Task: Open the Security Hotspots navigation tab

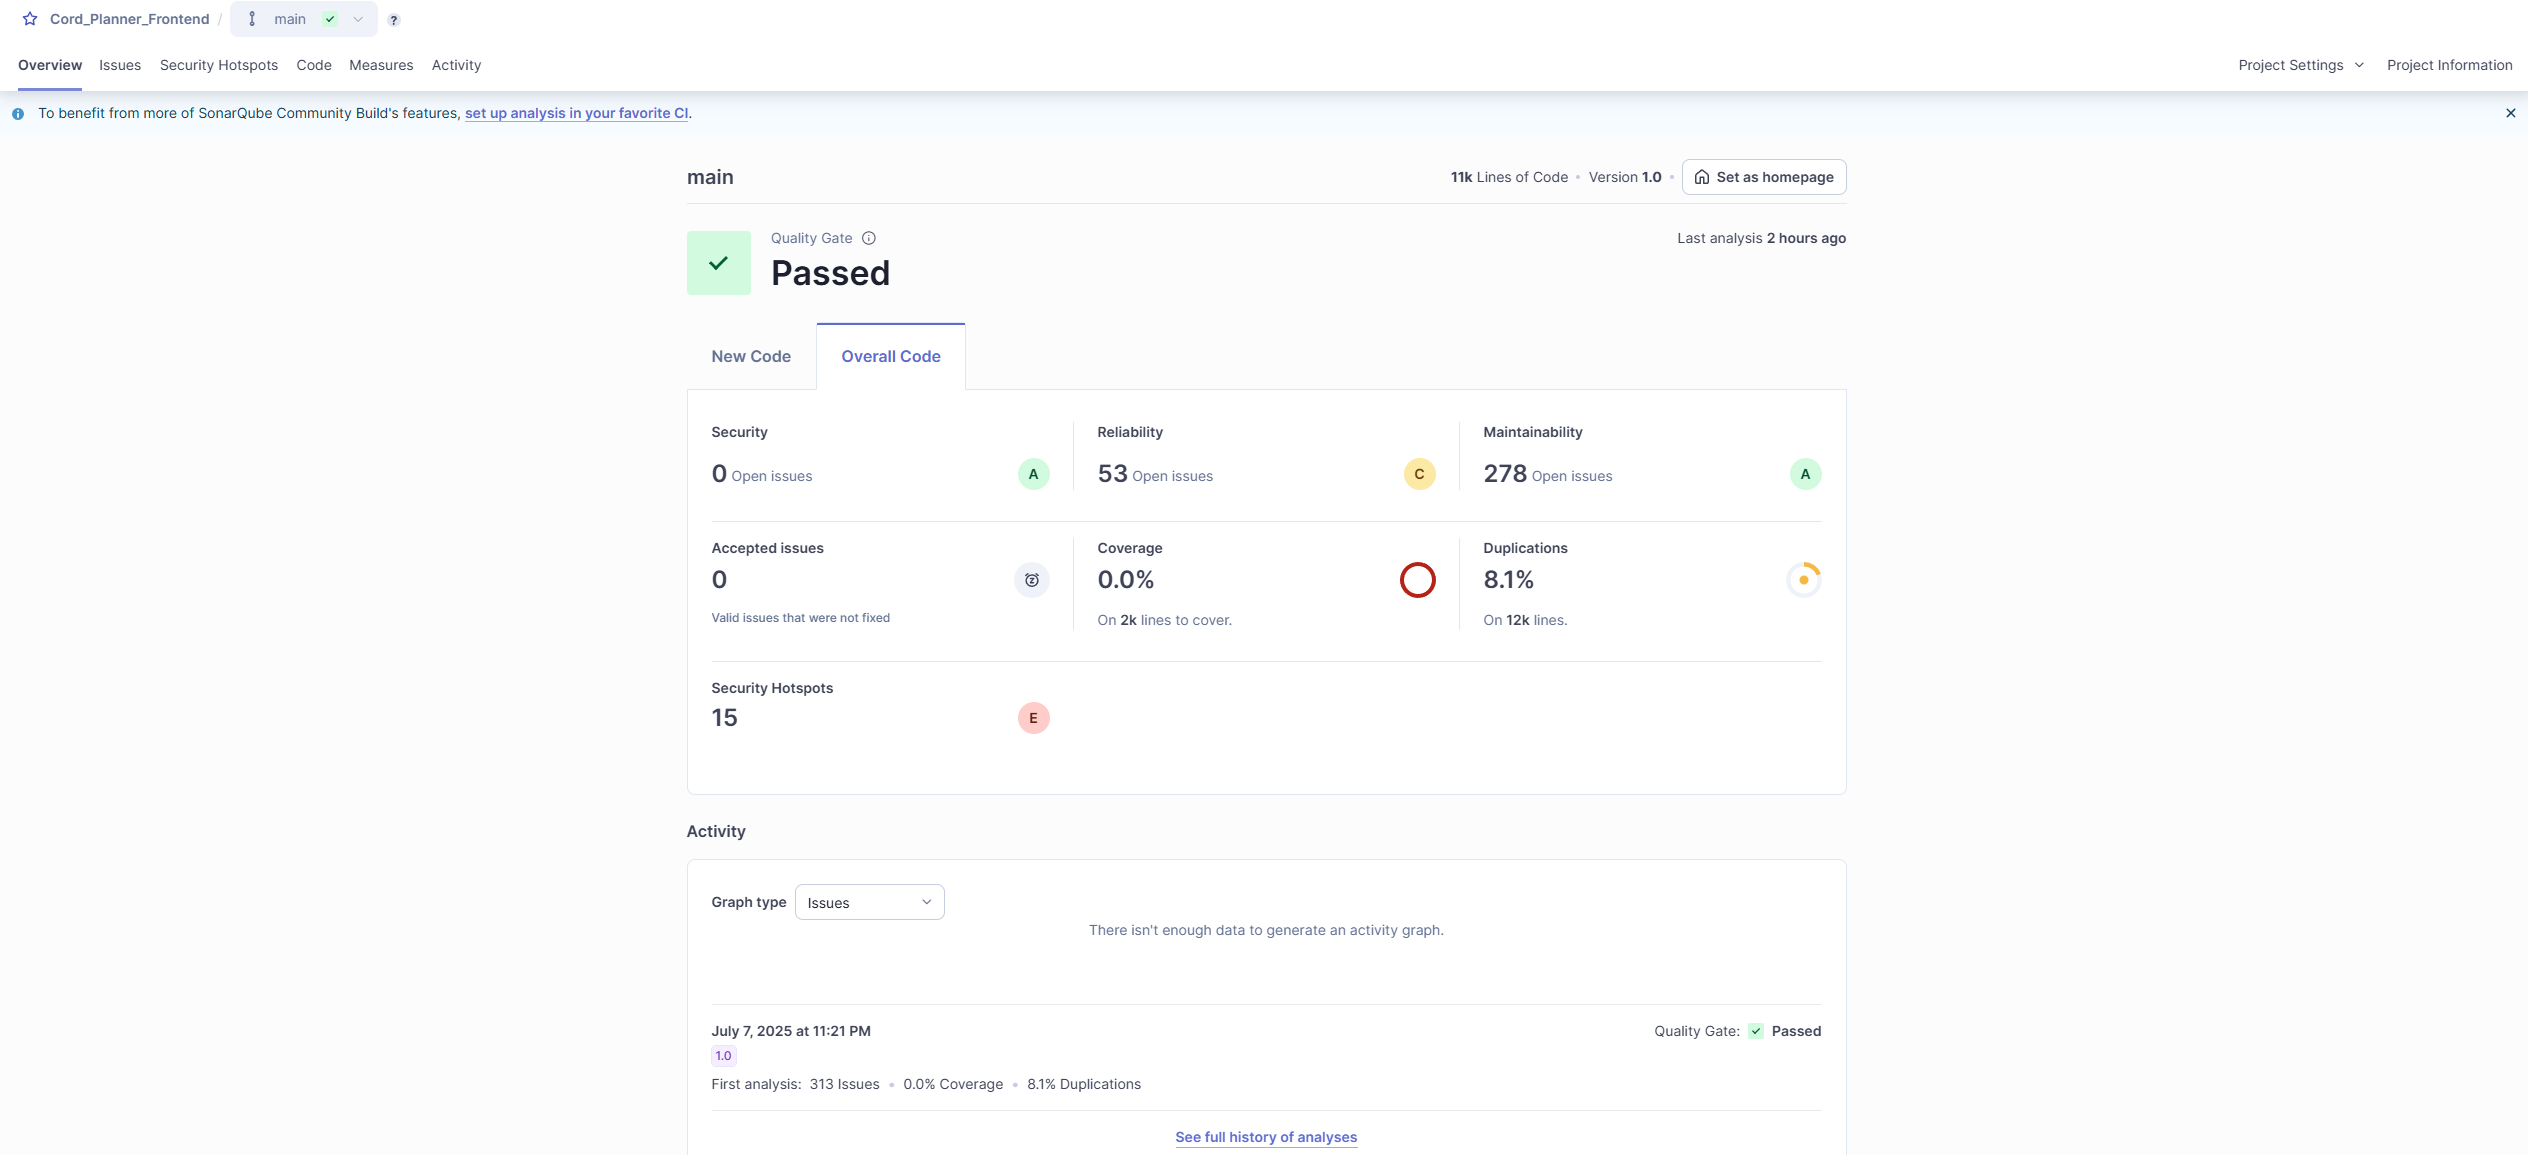Action: pyautogui.click(x=219, y=65)
